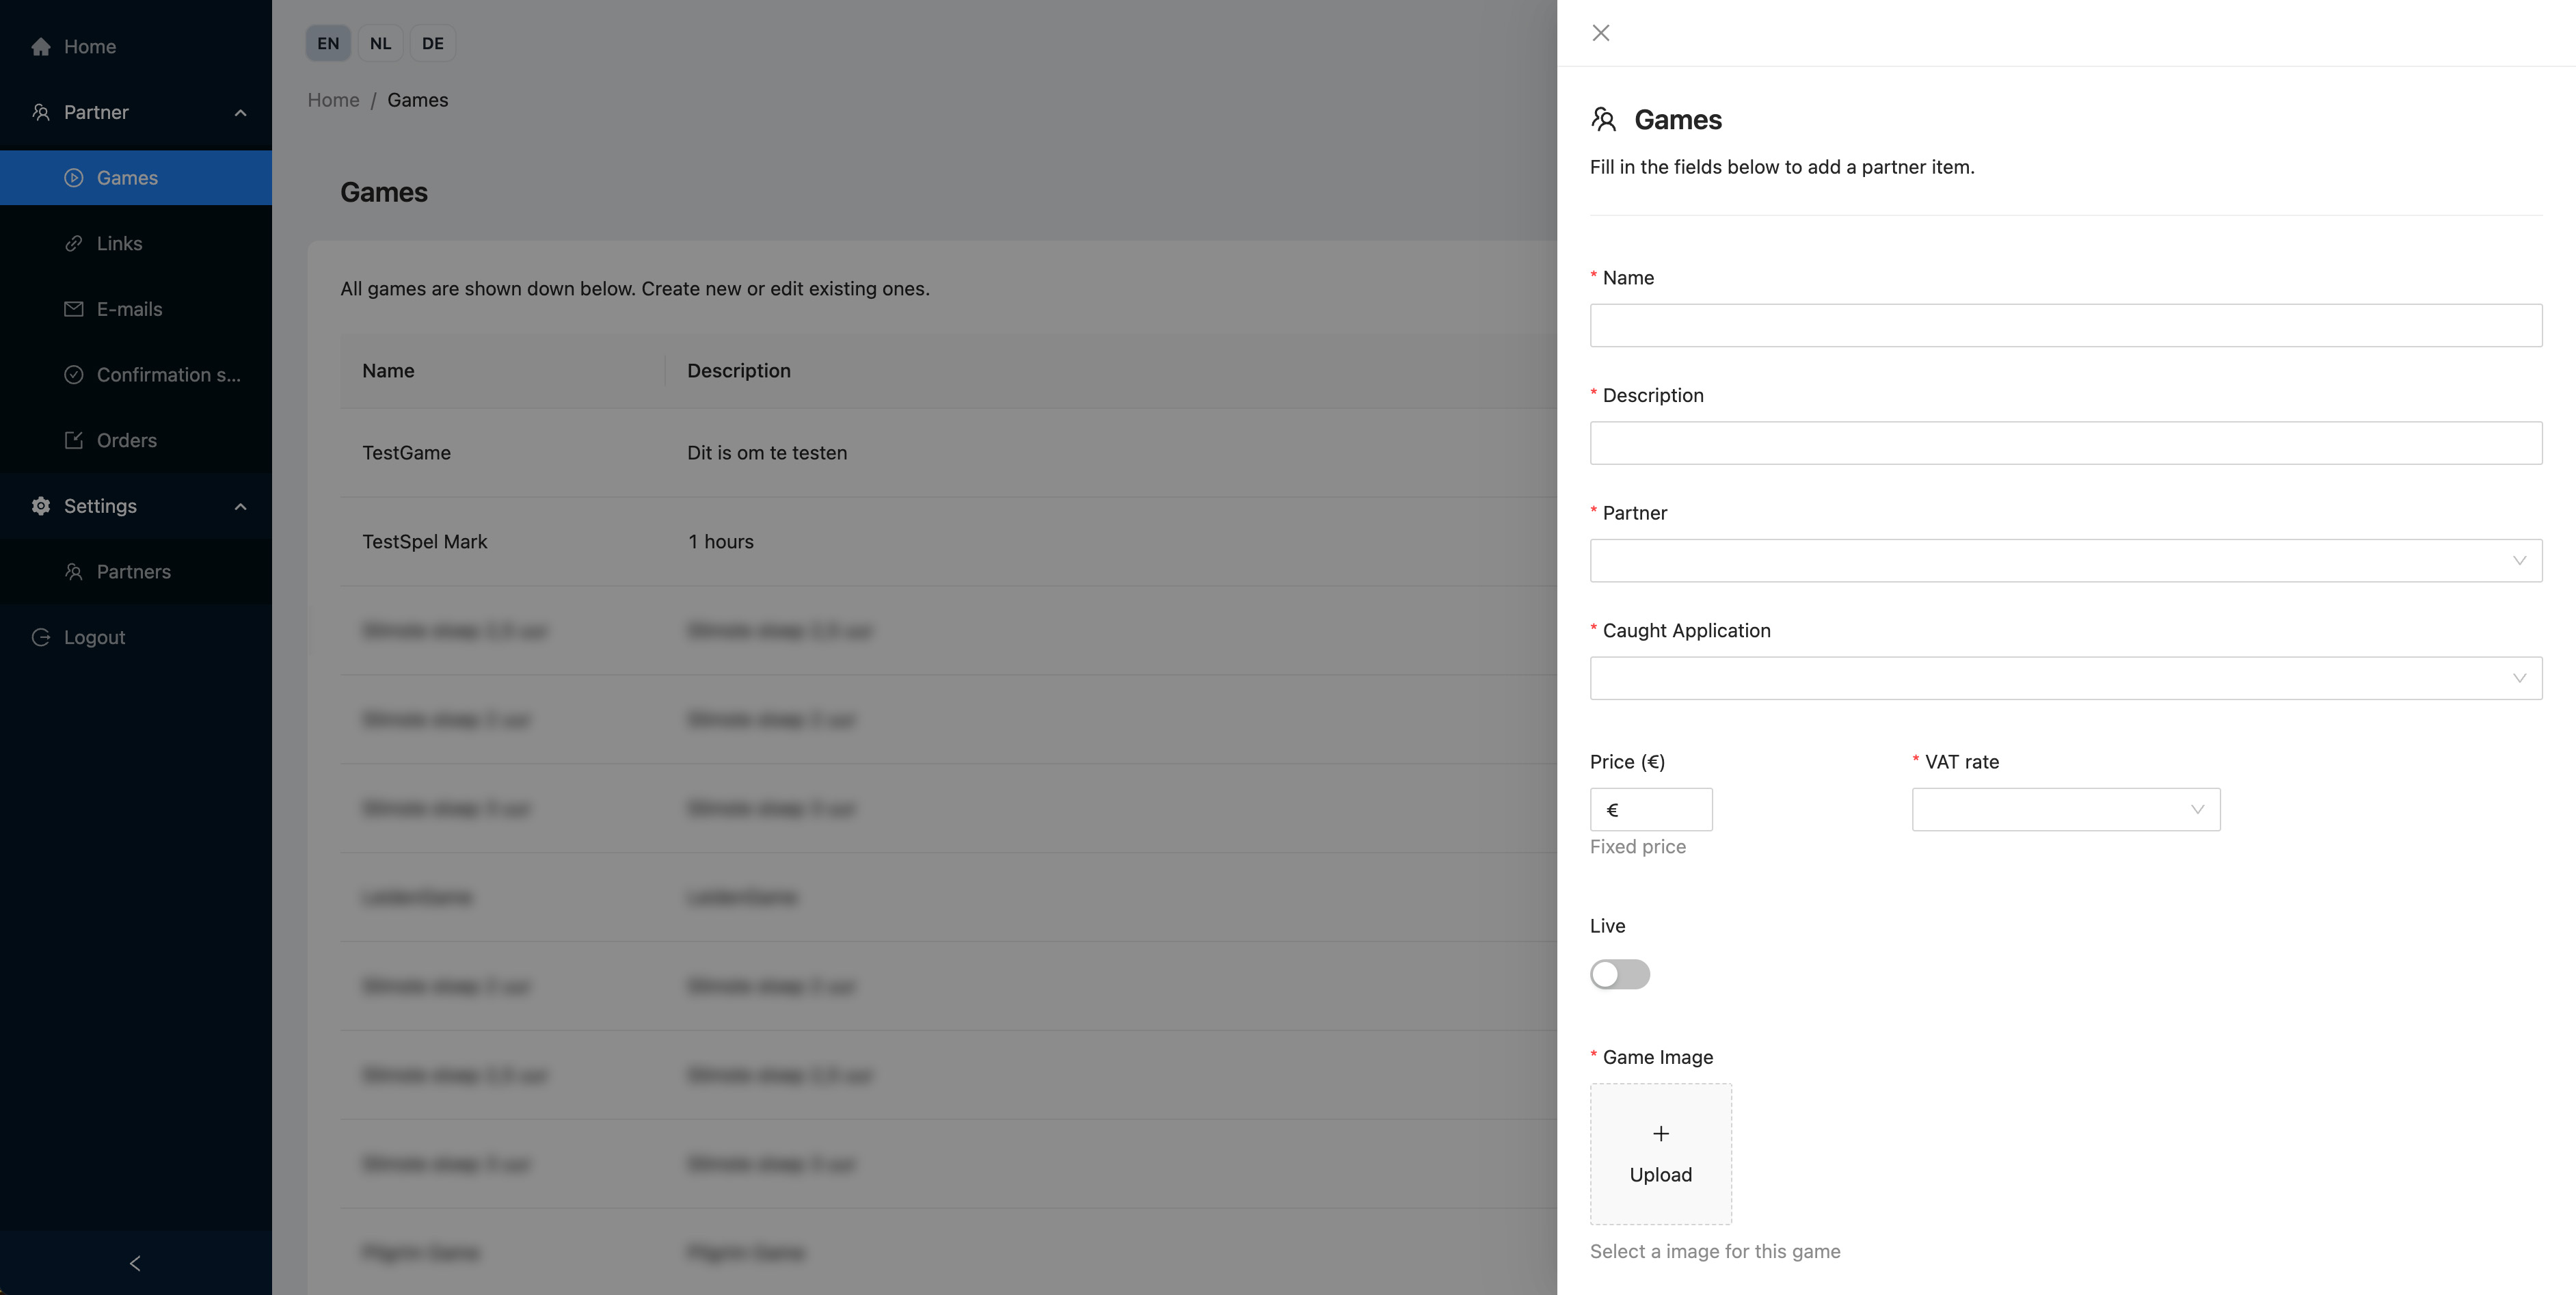Screen dimensions: 2576x1295
Task: Click the Links chain icon
Action: (x=74, y=244)
